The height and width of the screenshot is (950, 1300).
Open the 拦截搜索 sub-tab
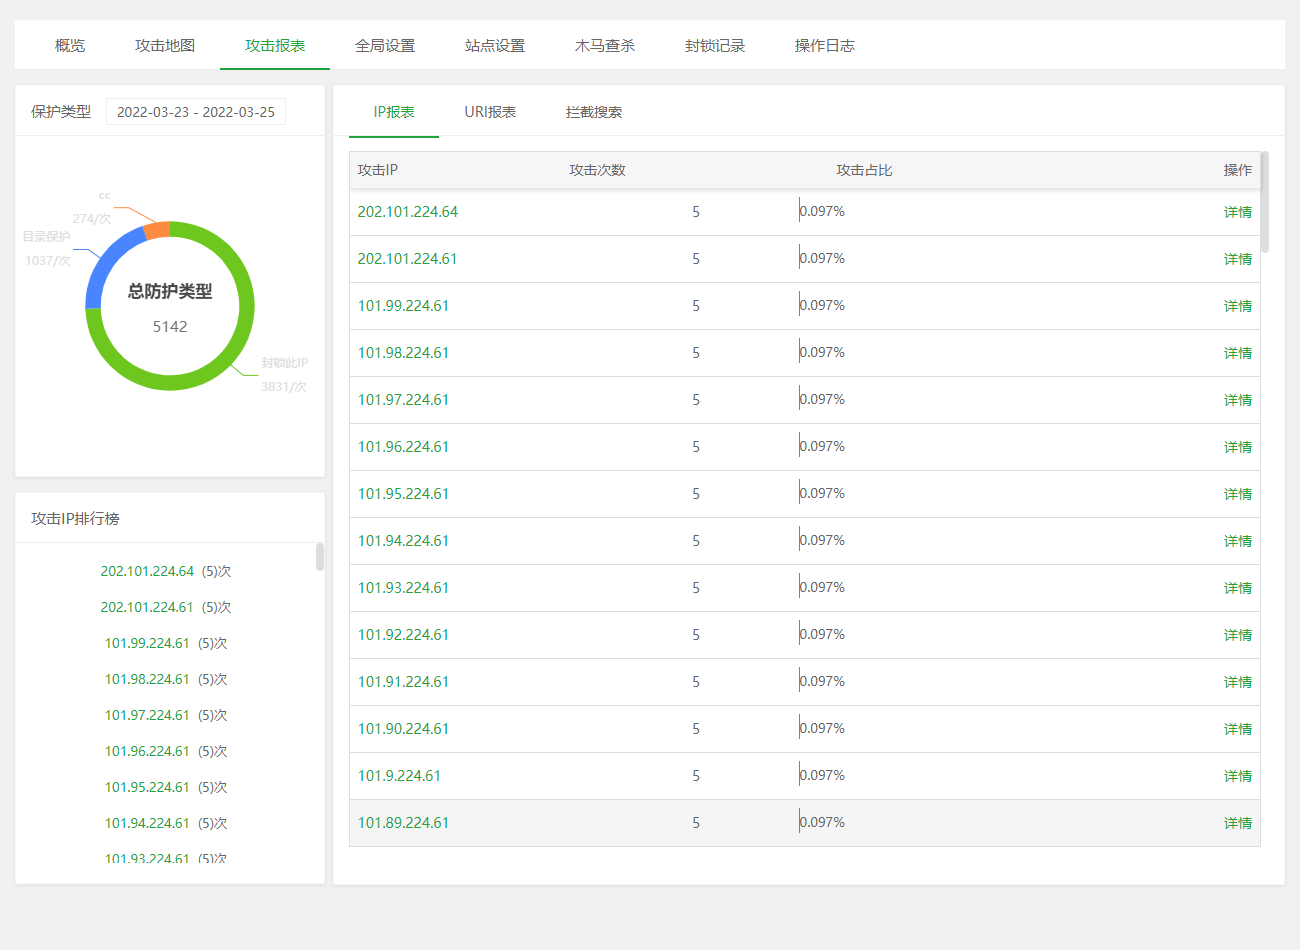point(594,112)
